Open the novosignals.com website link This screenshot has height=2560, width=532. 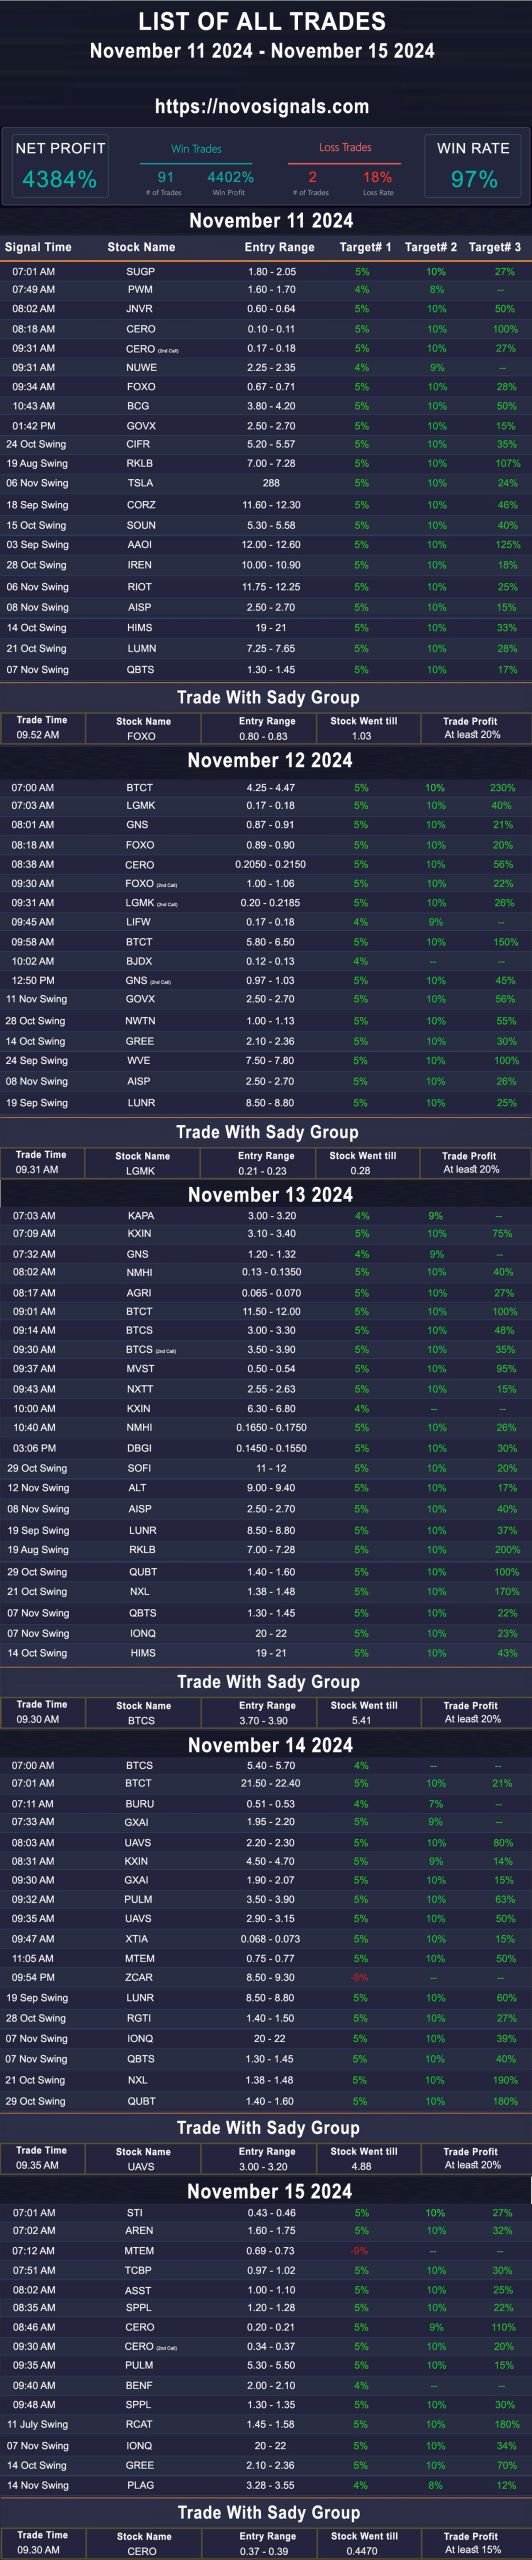262,107
